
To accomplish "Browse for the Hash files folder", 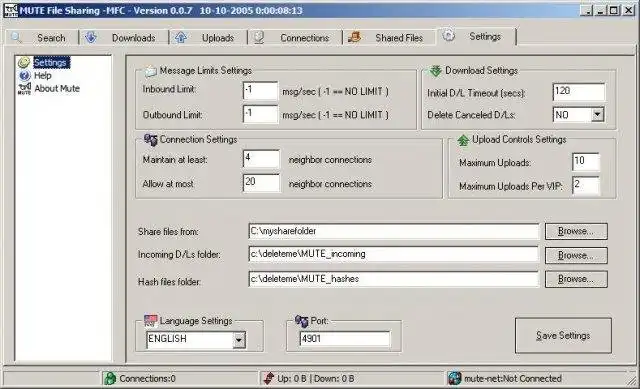I will 576,279.
